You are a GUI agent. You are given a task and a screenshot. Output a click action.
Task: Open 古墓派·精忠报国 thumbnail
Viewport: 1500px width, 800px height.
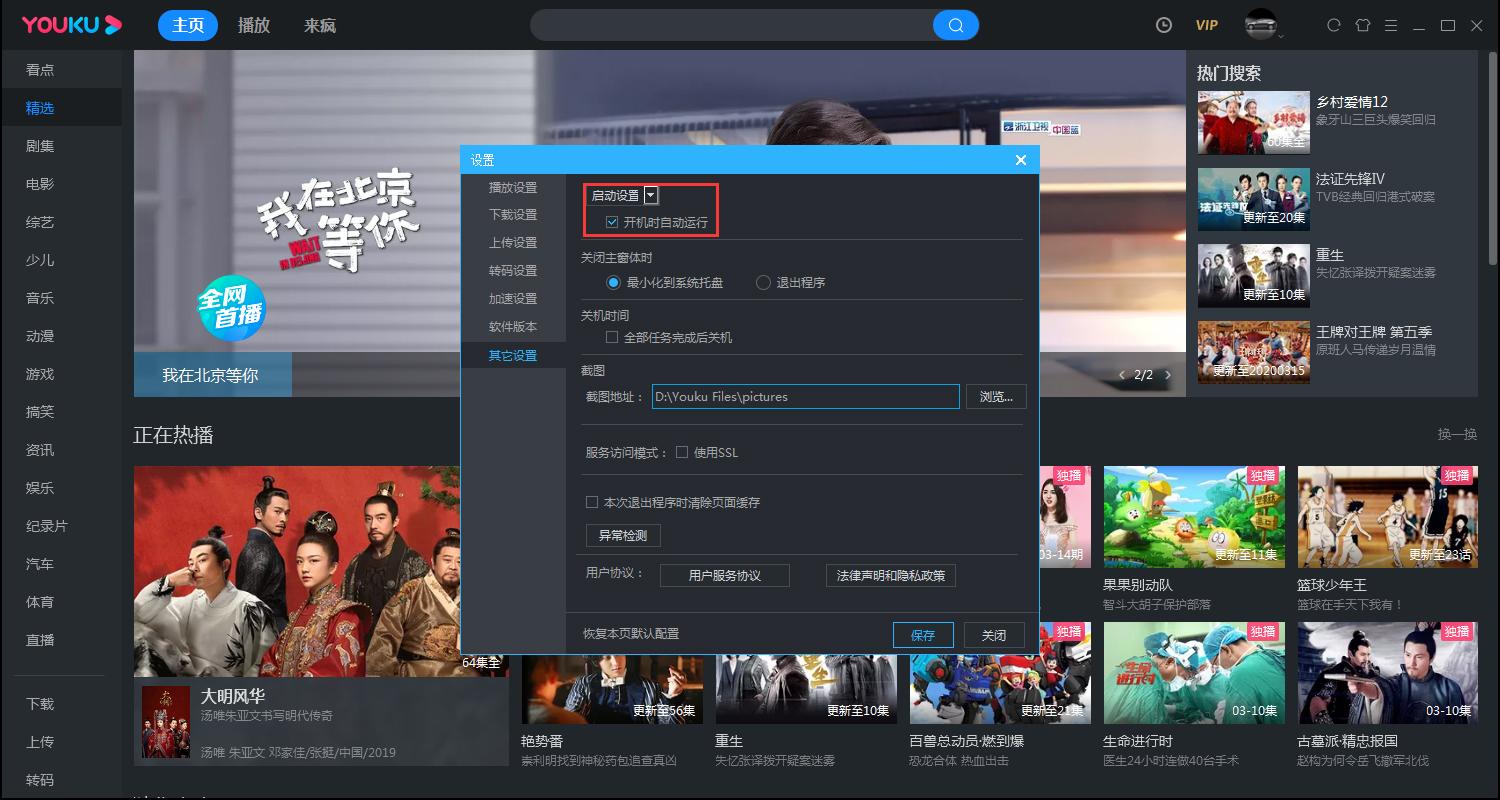pyautogui.click(x=1387, y=673)
